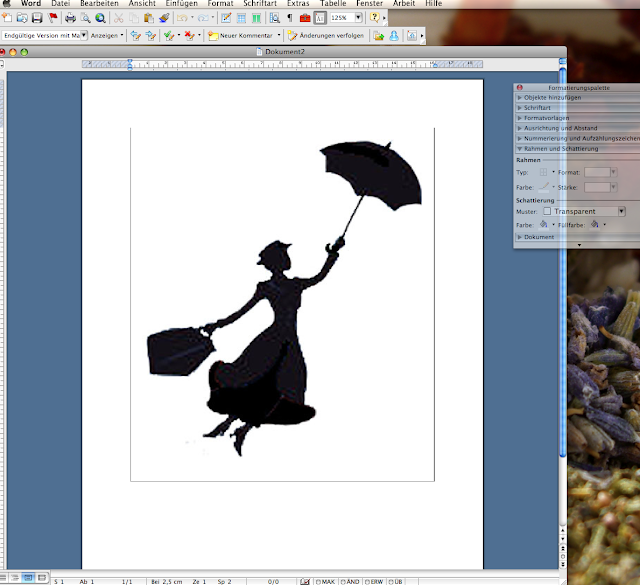The height and width of the screenshot is (585, 640).
Task: Click the green checkmark Accept change icon
Action: coord(169,36)
